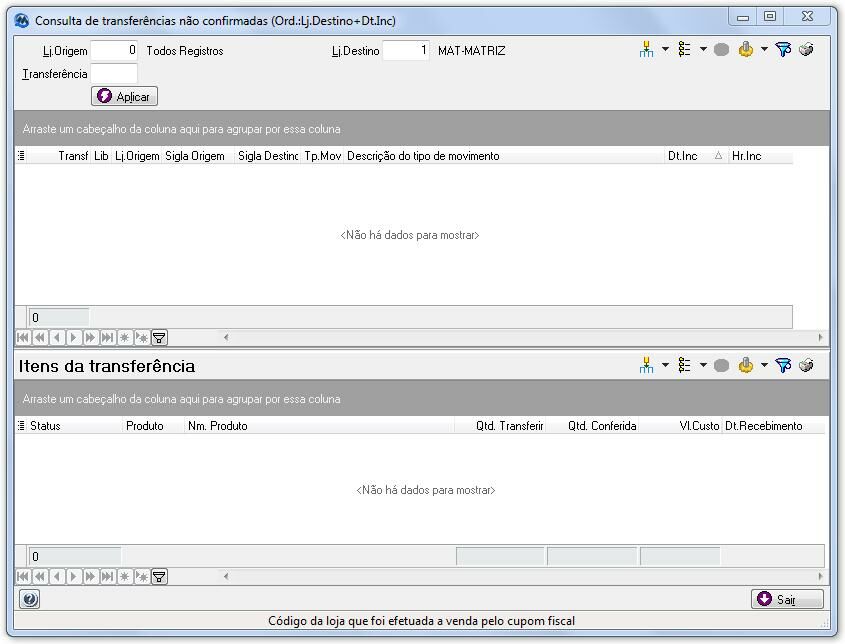Click the Hr.Inc column header
845x644 pixels.
pyautogui.click(x=760, y=156)
